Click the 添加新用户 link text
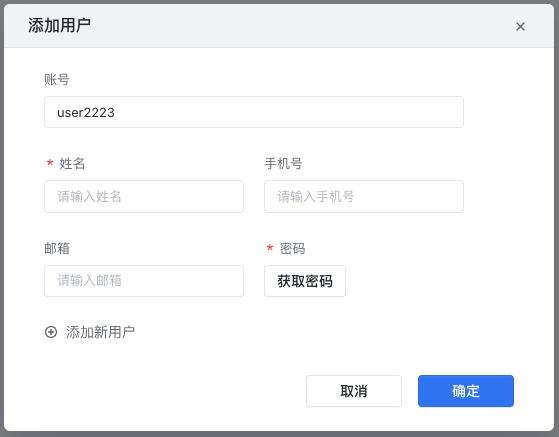 [100, 332]
